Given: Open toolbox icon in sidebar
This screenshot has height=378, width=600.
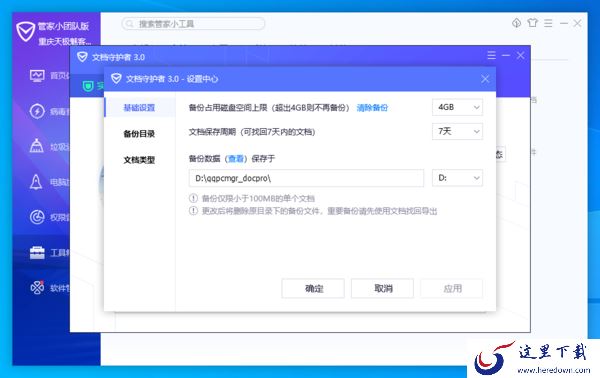Looking at the screenshot, I should point(37,253).
